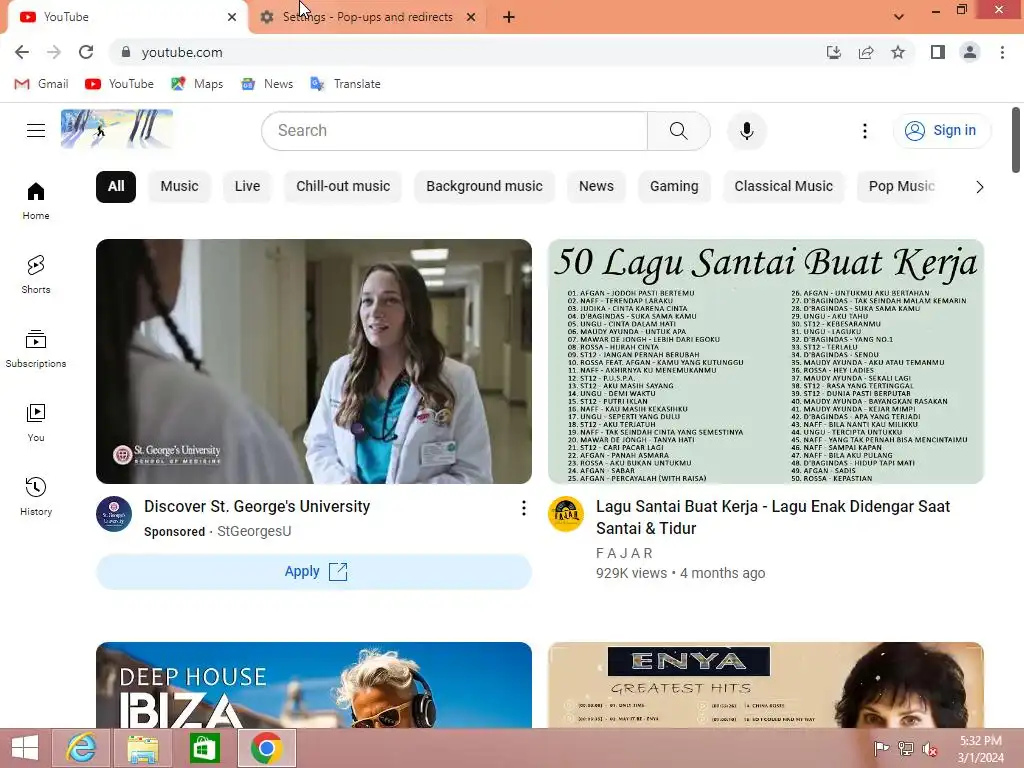1024x768 pixels.
Task: Select the All filter chip
Action: pyautogui.click(x=116, y=187)
